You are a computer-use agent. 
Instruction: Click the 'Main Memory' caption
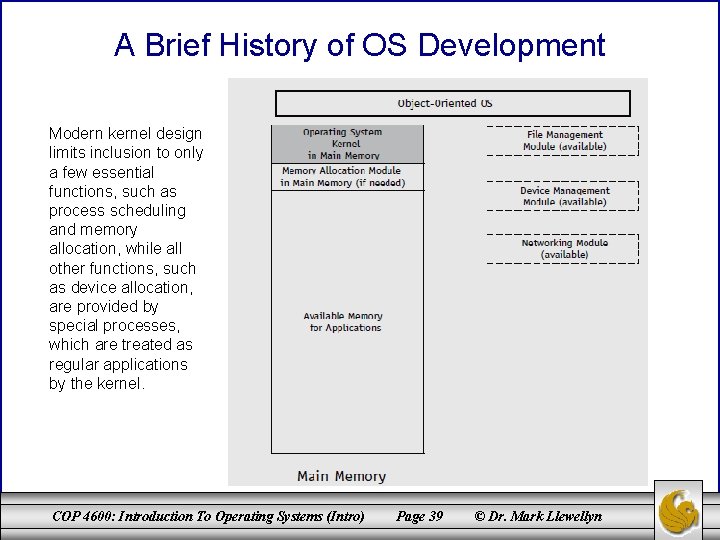(x=342, y=476)
